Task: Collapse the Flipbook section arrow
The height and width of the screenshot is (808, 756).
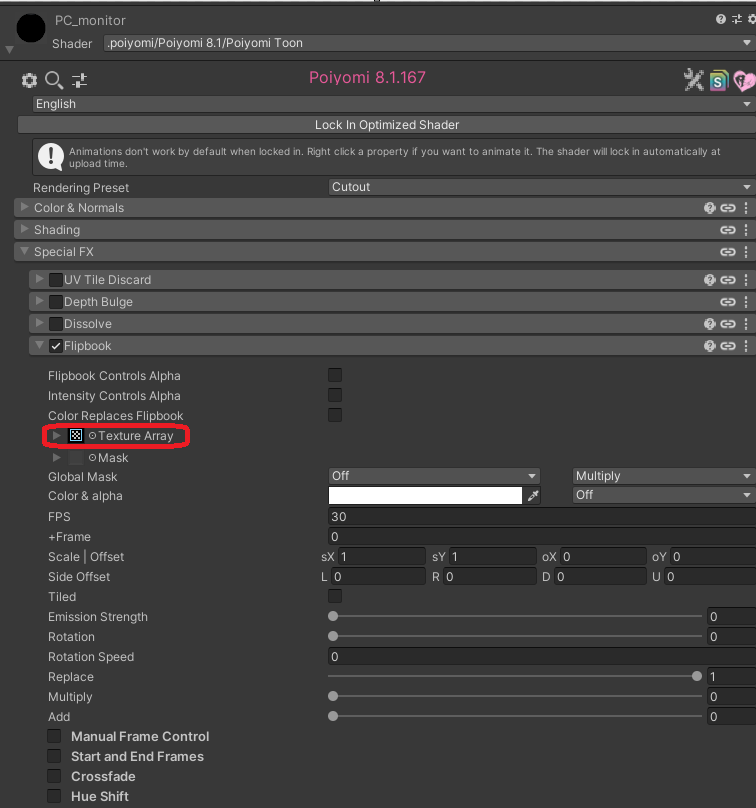Action: 40,345
